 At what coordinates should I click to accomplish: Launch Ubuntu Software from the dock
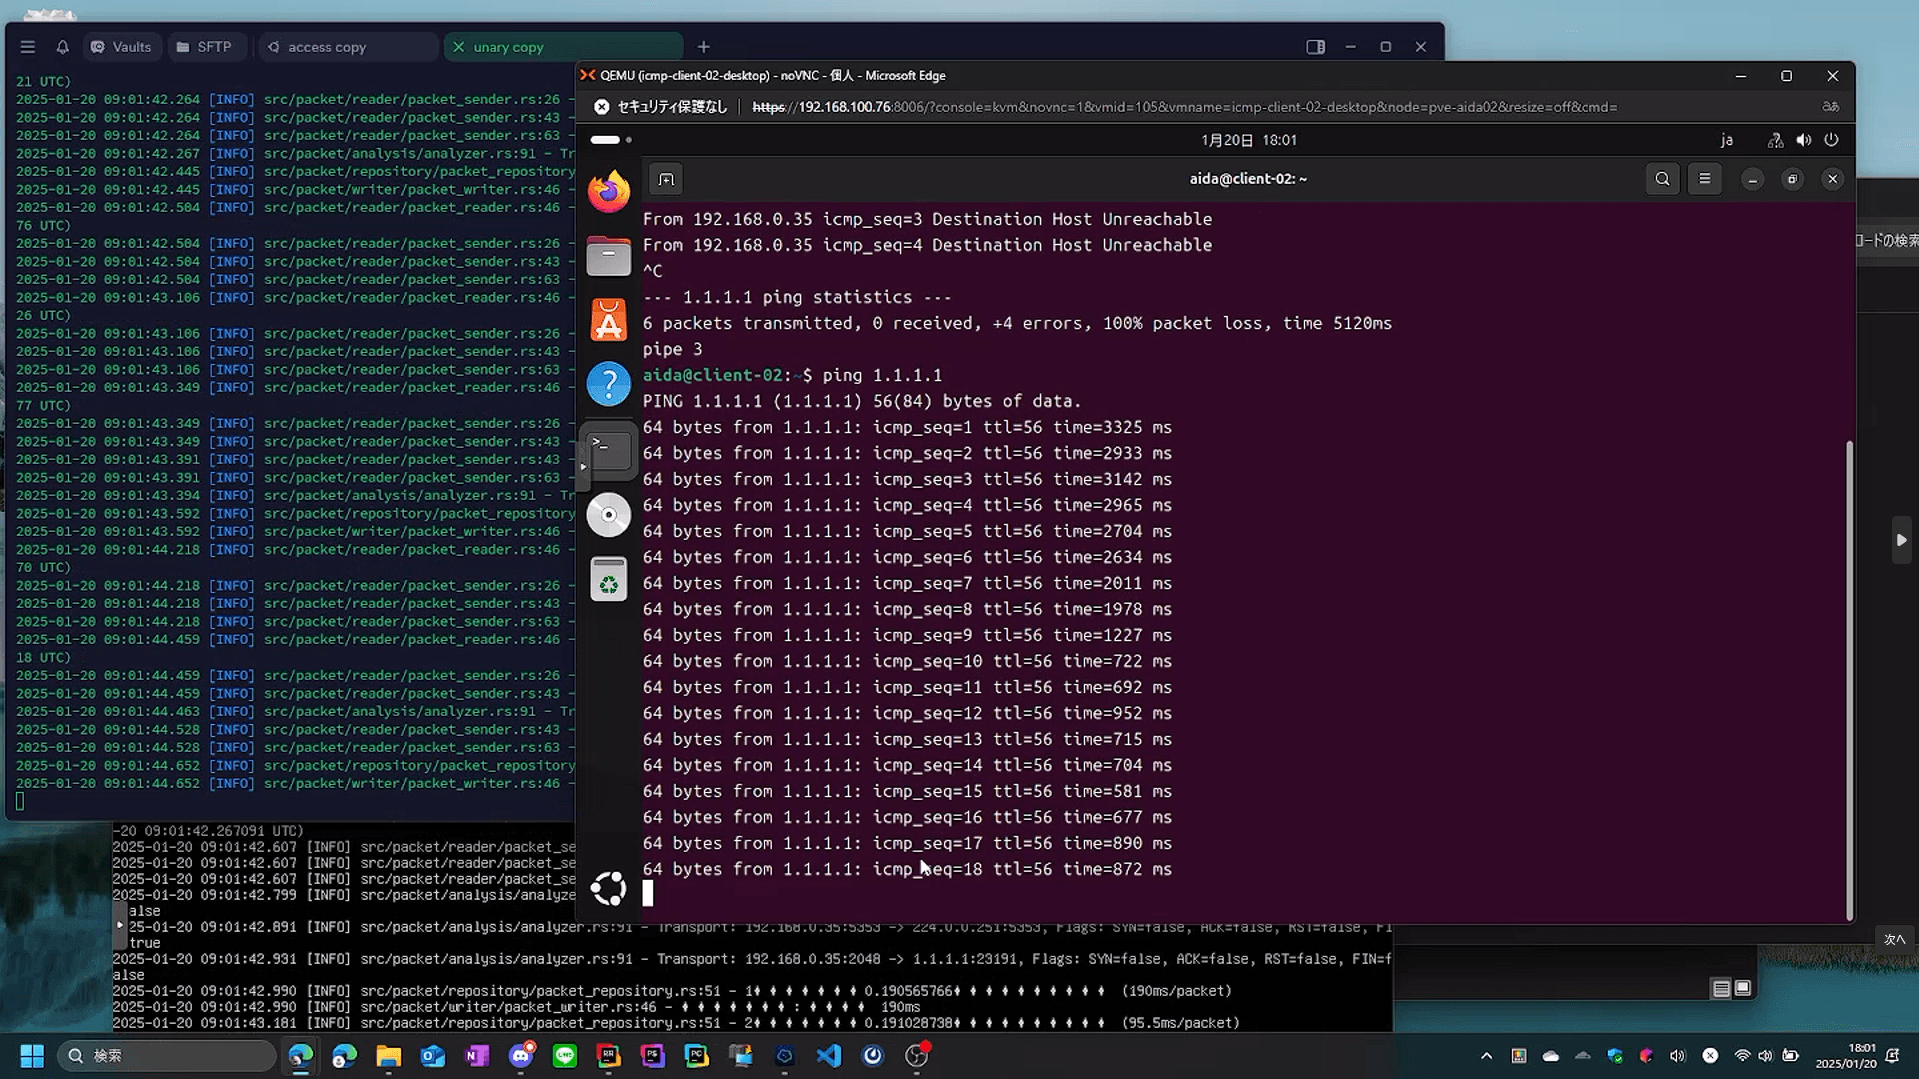coord(608,320)
